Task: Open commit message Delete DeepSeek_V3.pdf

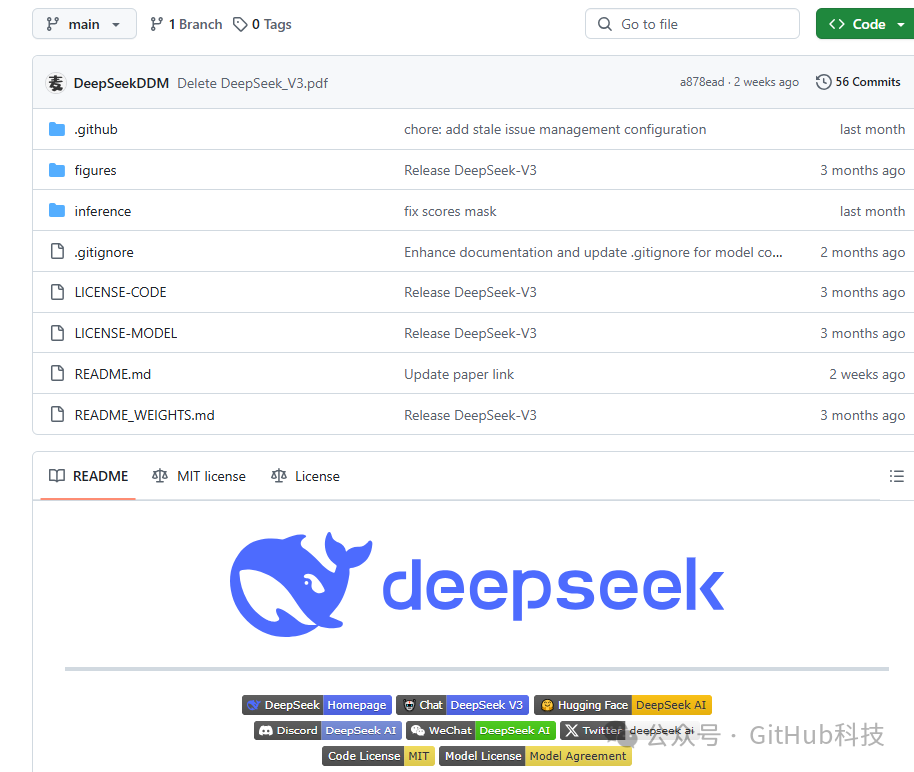Action: click(x=252, y=83)
